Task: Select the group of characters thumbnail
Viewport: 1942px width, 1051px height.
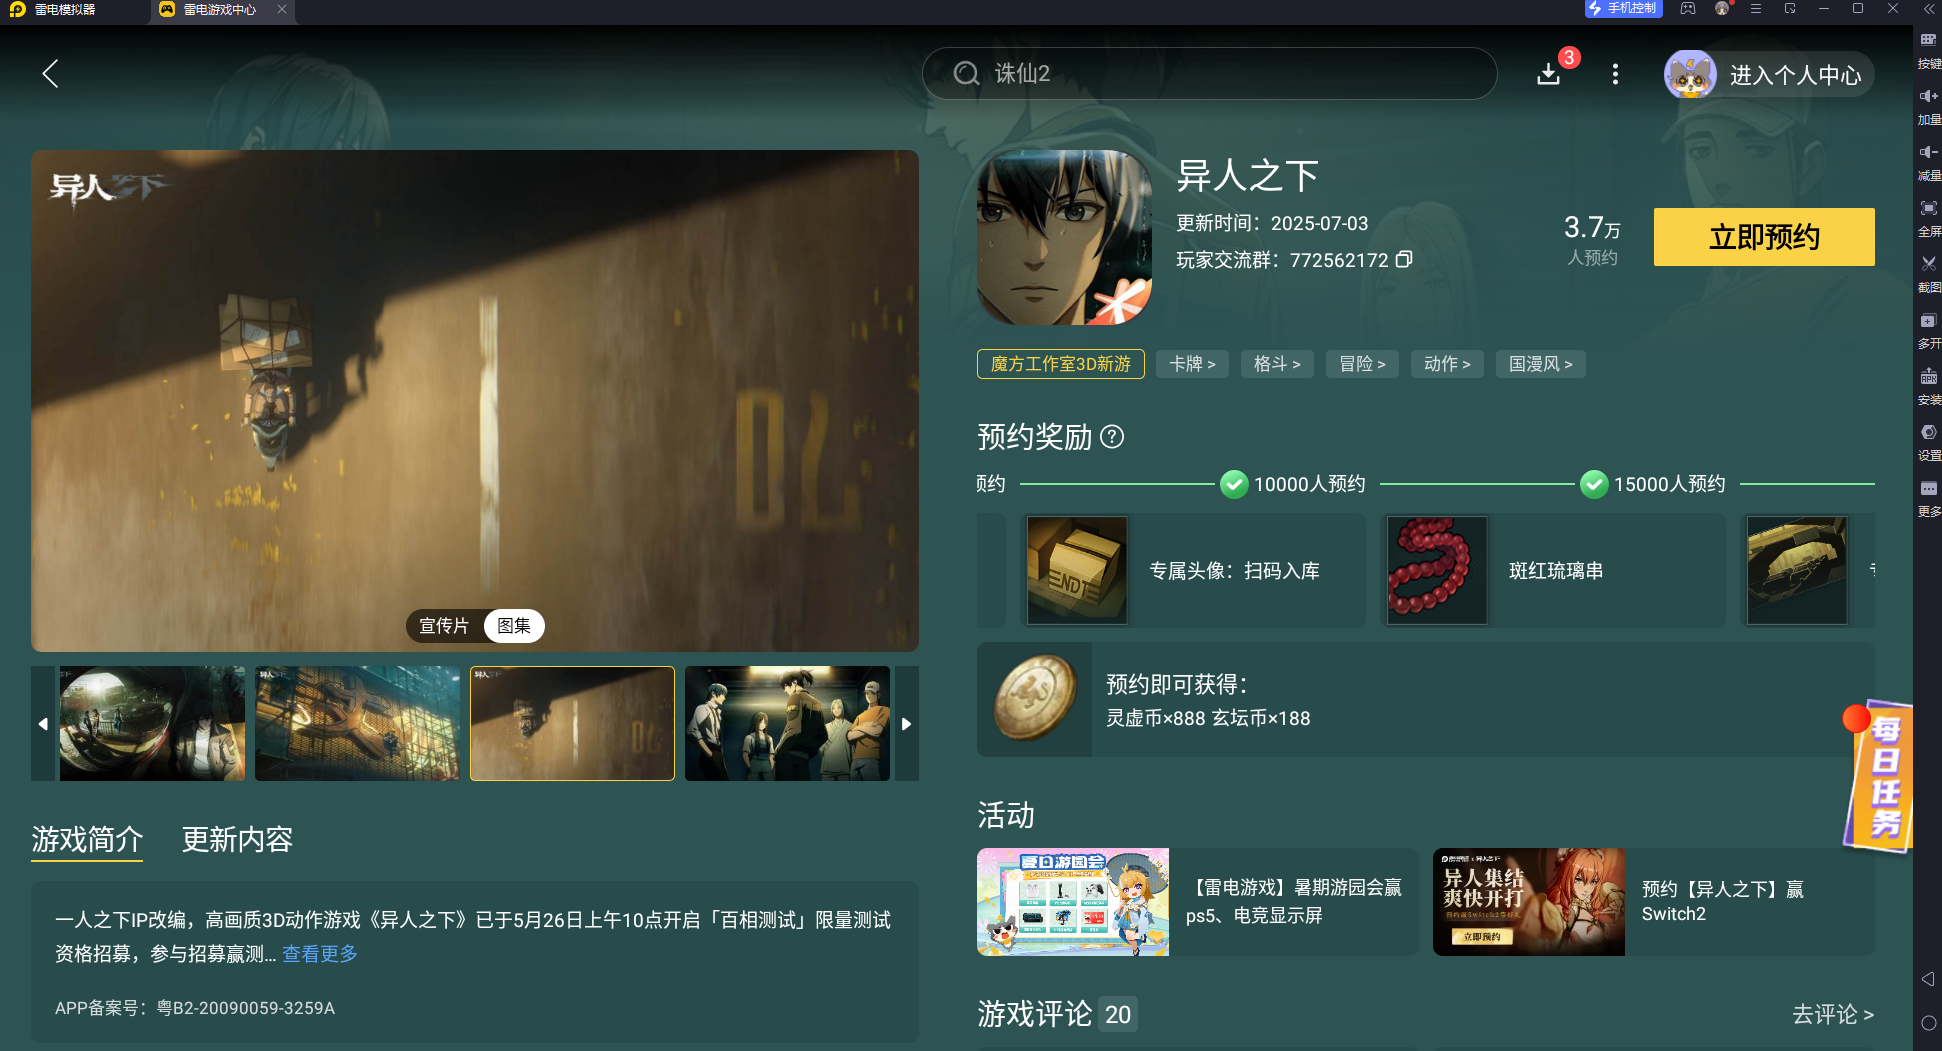Action: (x=787, y=724)
